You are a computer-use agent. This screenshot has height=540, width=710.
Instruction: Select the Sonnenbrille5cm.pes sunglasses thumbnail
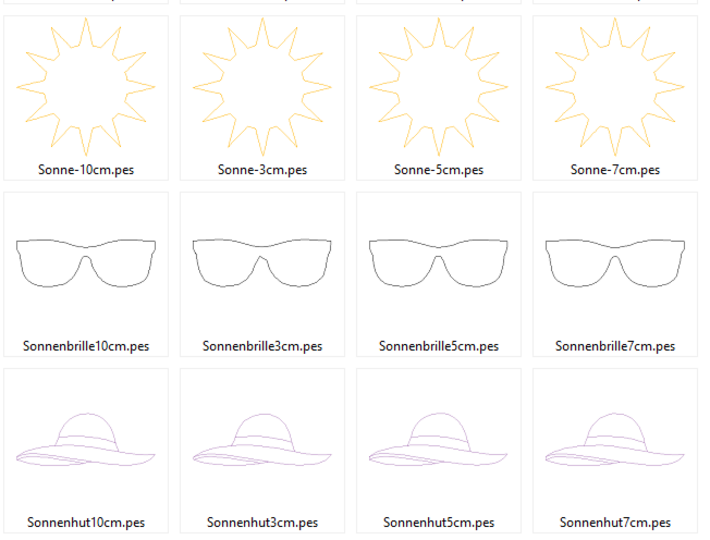pyautogui.click(x=438, y=263)
